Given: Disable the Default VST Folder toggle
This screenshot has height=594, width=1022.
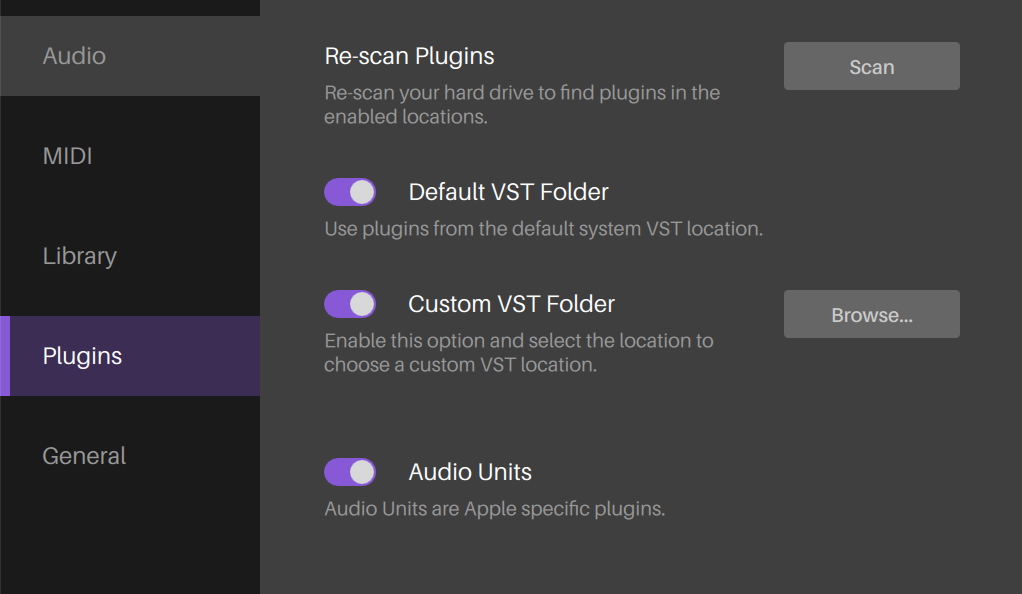Looking at the screenshot, I should coord(350,192).
